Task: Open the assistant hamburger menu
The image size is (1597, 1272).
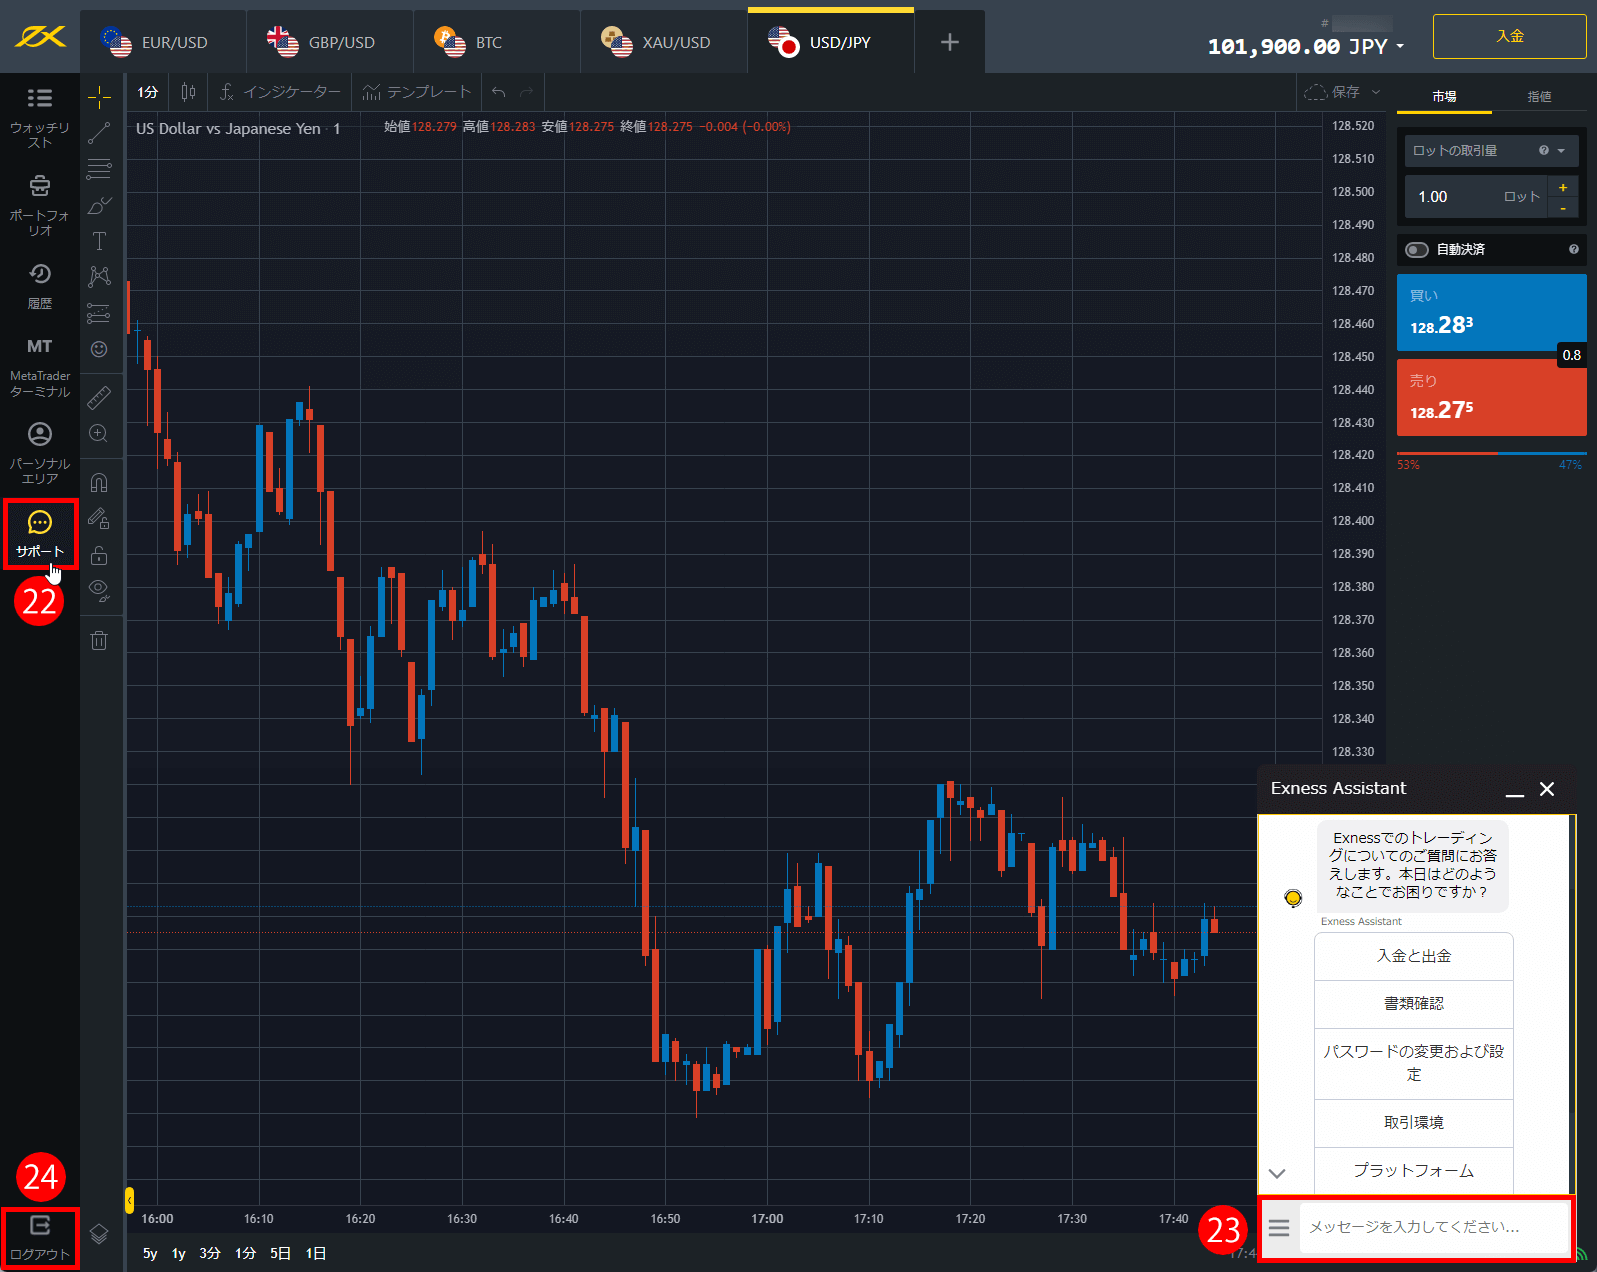Action: [x=1279, y=1227]
